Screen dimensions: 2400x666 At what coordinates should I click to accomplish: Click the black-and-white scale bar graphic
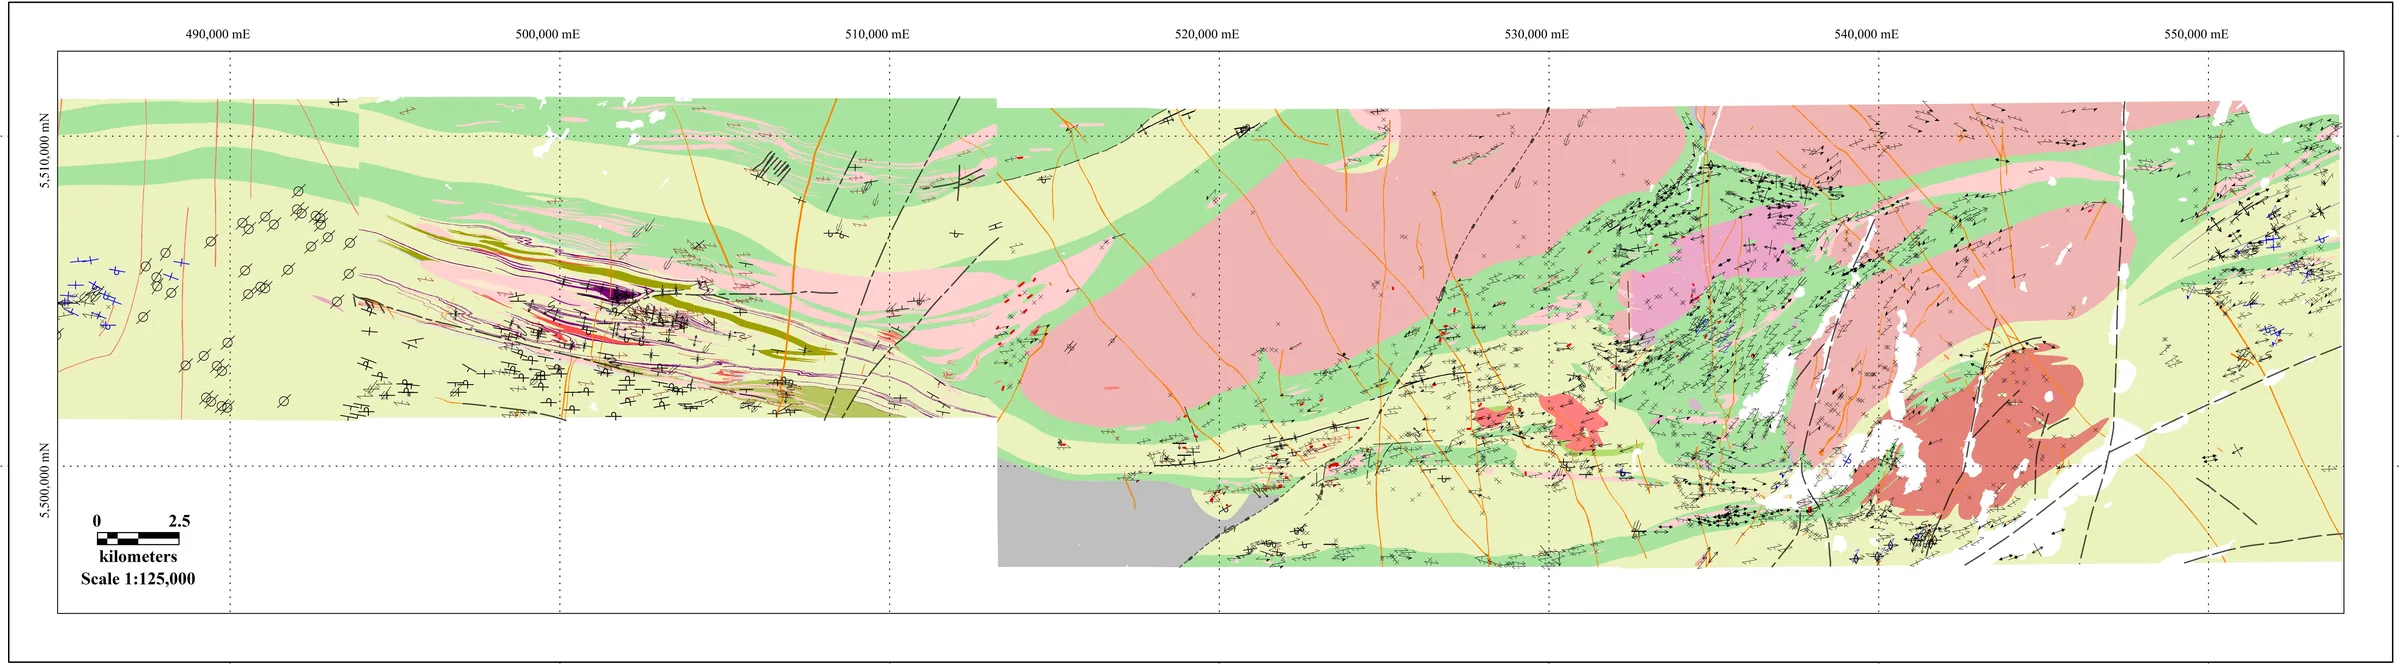point(138,539)
